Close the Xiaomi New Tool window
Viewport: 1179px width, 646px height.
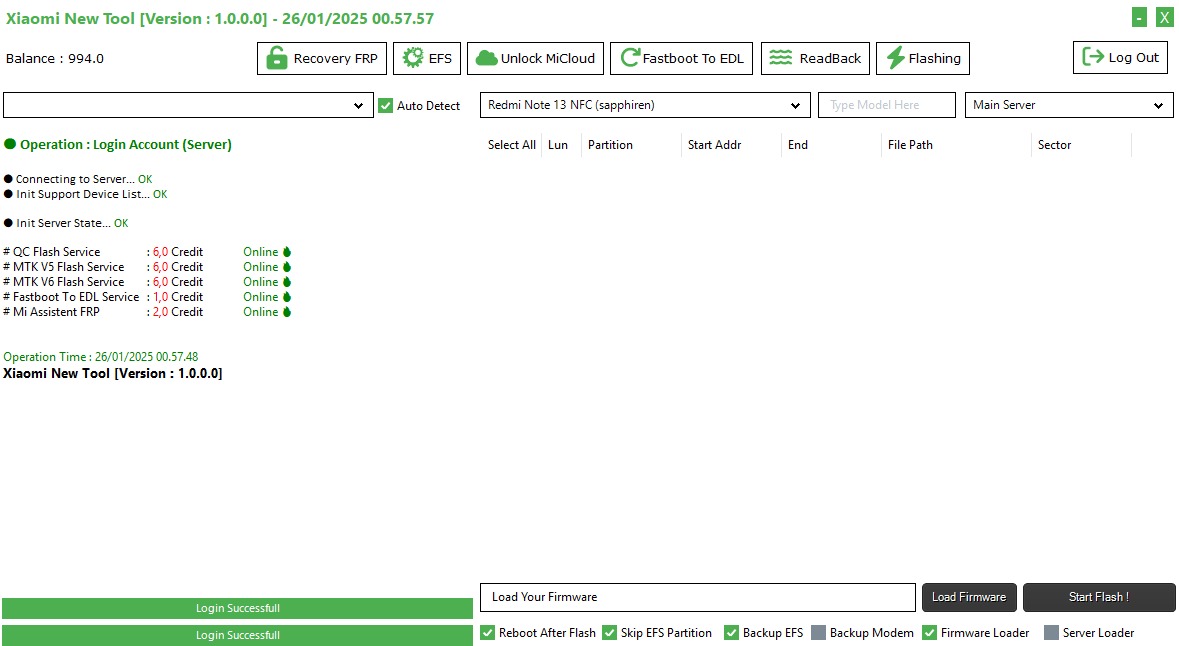pos(1164,17)
